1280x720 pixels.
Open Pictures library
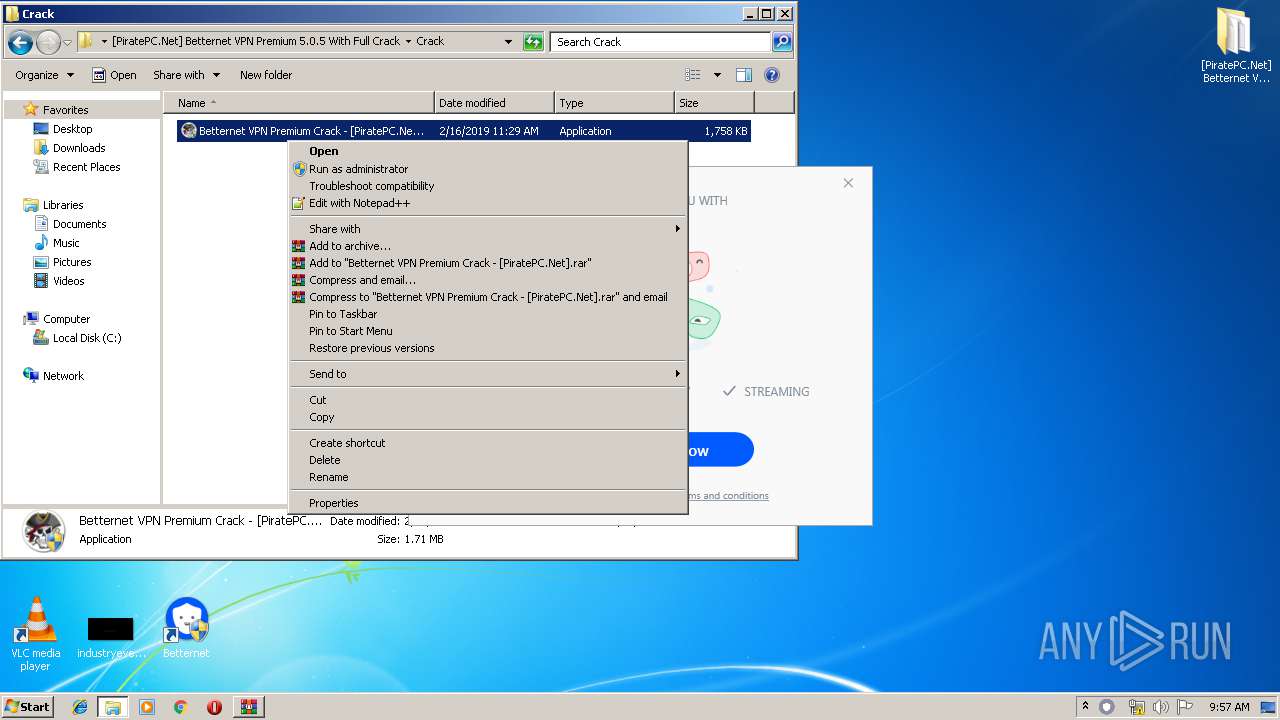click(x=72, y=262)
